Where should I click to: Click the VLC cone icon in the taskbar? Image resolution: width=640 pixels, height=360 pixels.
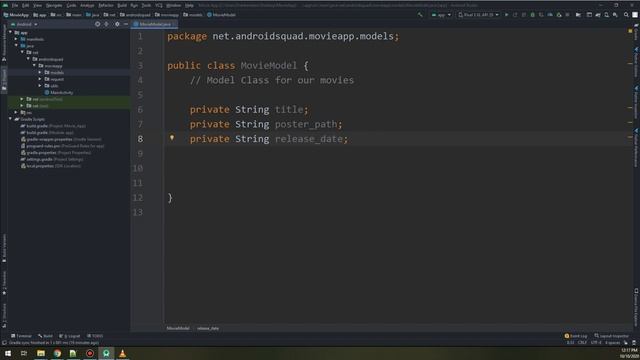click(122, 353)
